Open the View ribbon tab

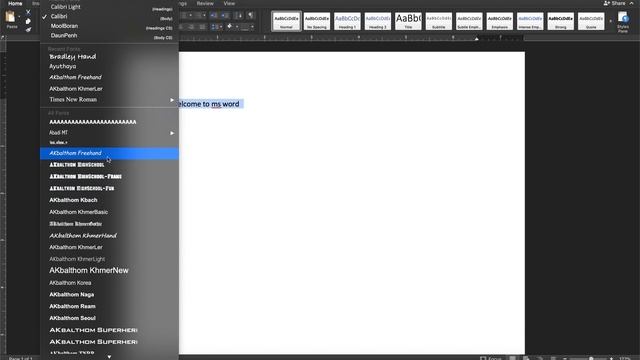pyautogui.click(x=229, y=3)
